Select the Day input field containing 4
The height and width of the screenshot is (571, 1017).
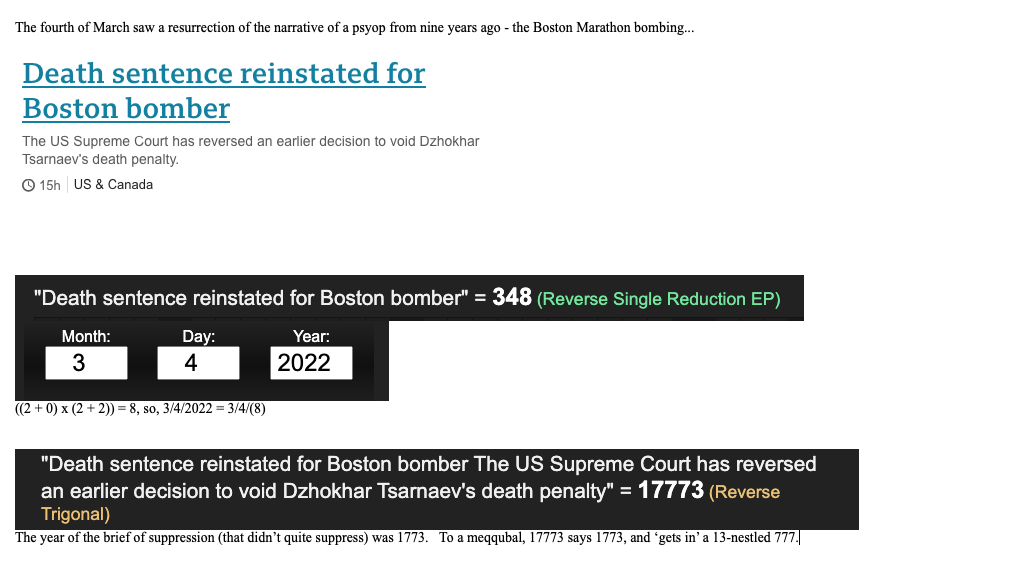point(198,363)
